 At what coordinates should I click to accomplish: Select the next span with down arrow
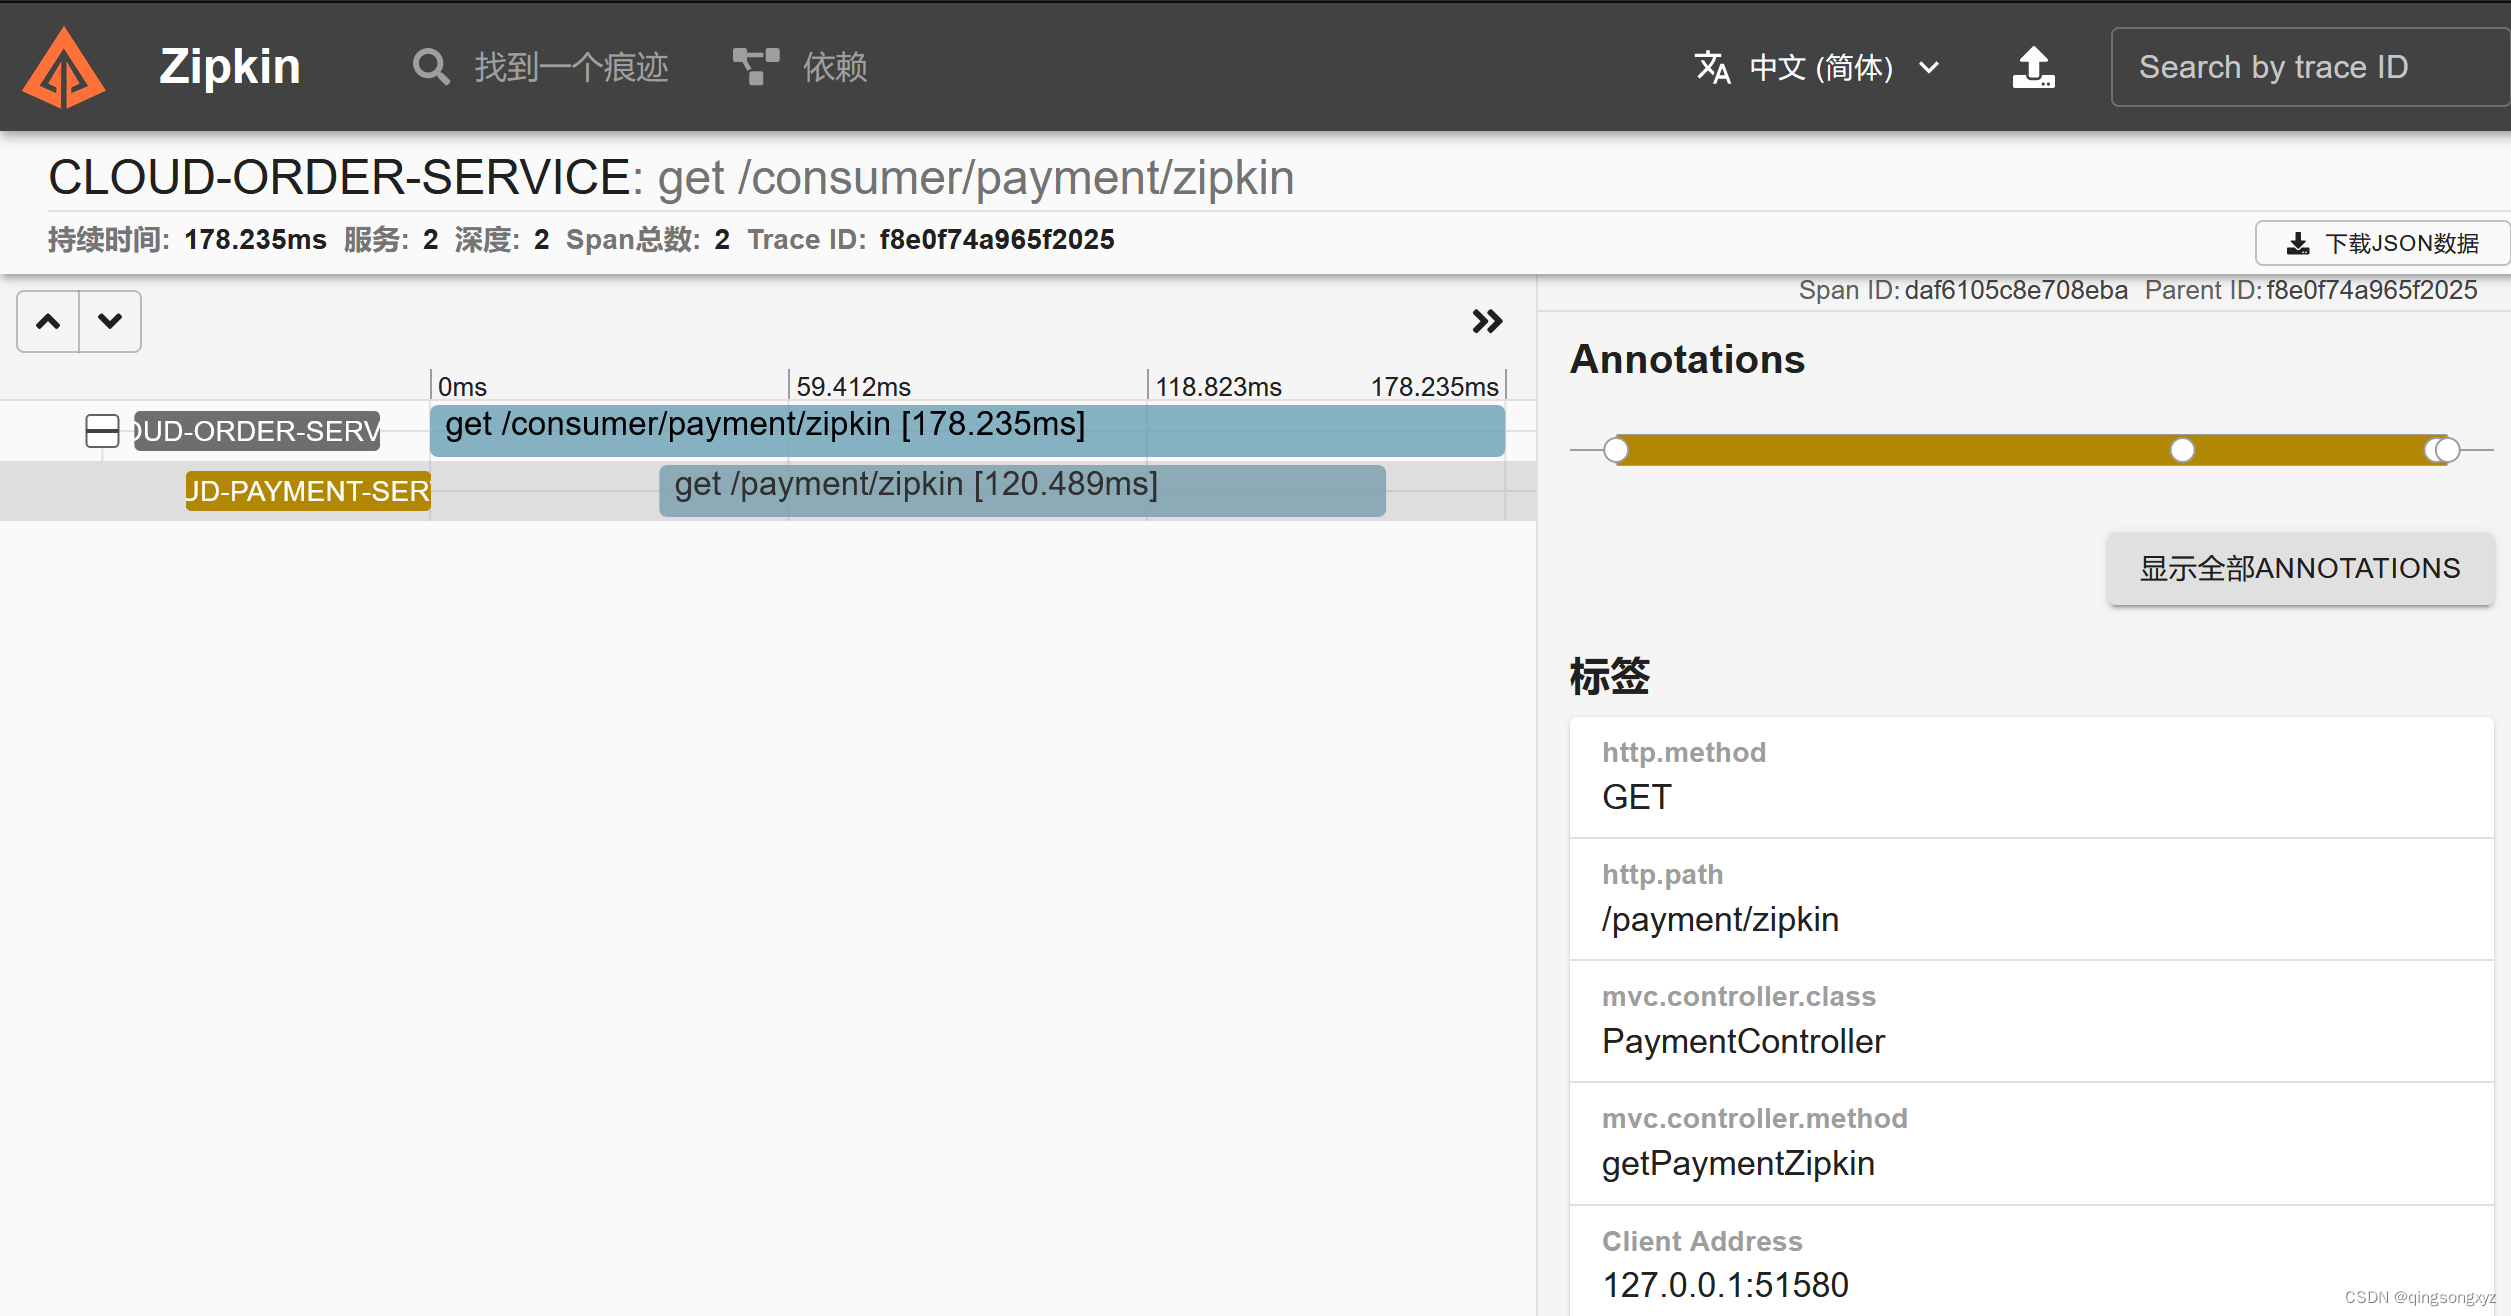pos(110,321)
